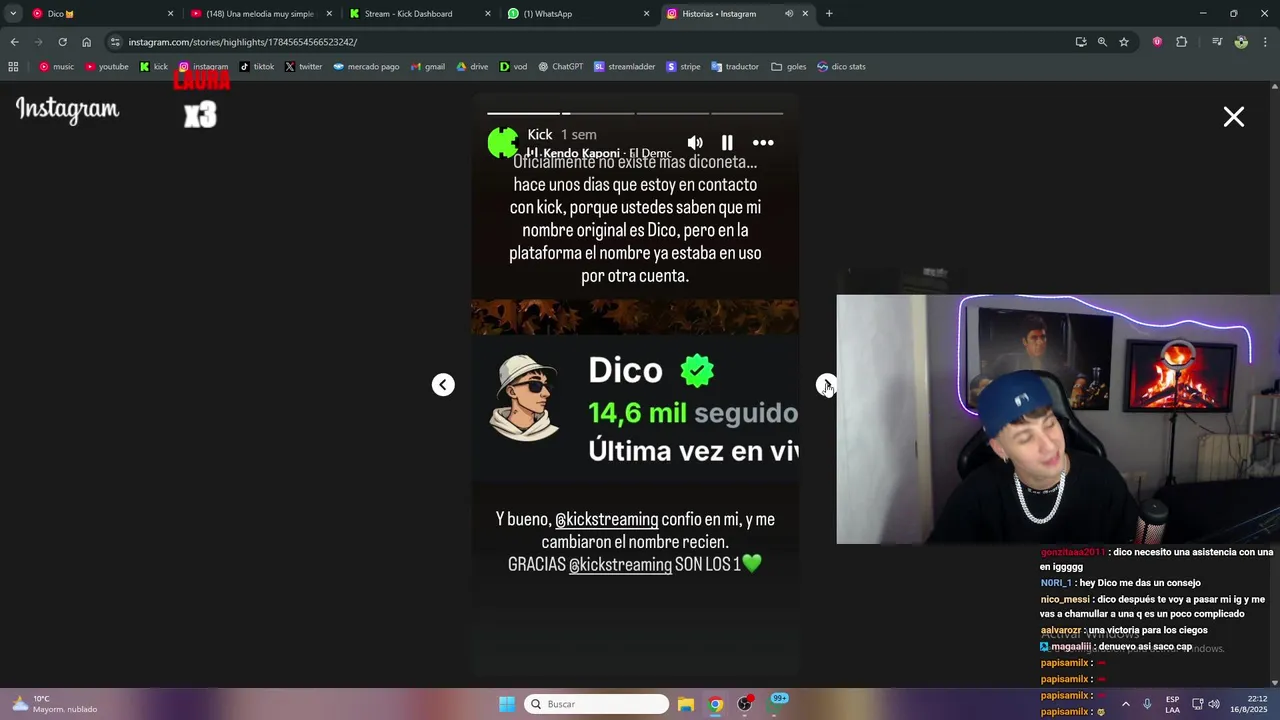The width and height of the screenshot is (1280, 720).
Task: Click the Instagram logo
Action: point(67,110)
